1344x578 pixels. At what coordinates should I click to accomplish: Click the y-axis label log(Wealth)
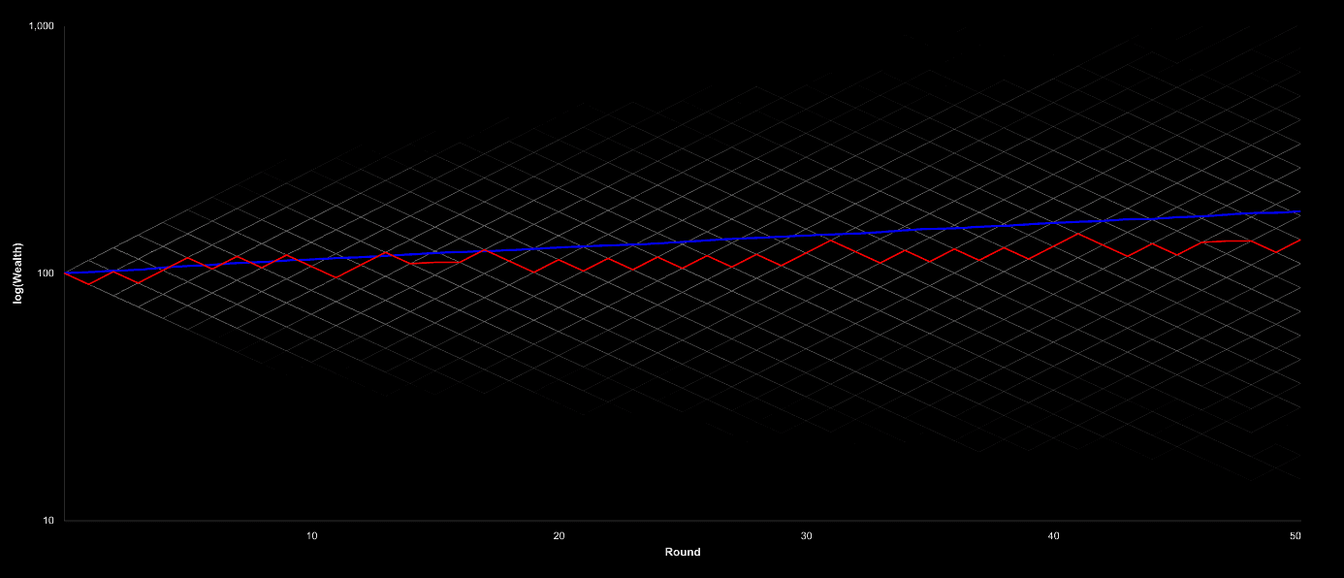18,273
